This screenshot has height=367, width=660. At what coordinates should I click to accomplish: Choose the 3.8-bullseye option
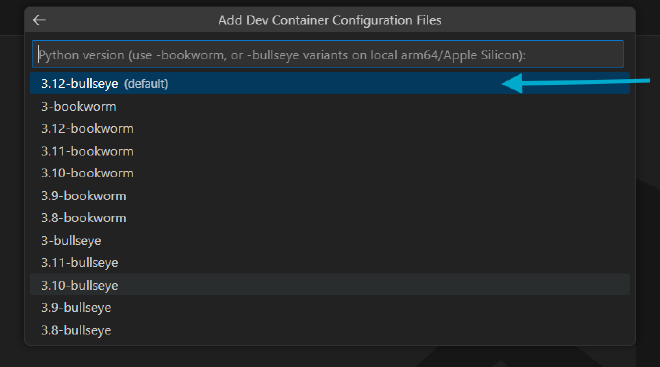click(x=330, y=330)
